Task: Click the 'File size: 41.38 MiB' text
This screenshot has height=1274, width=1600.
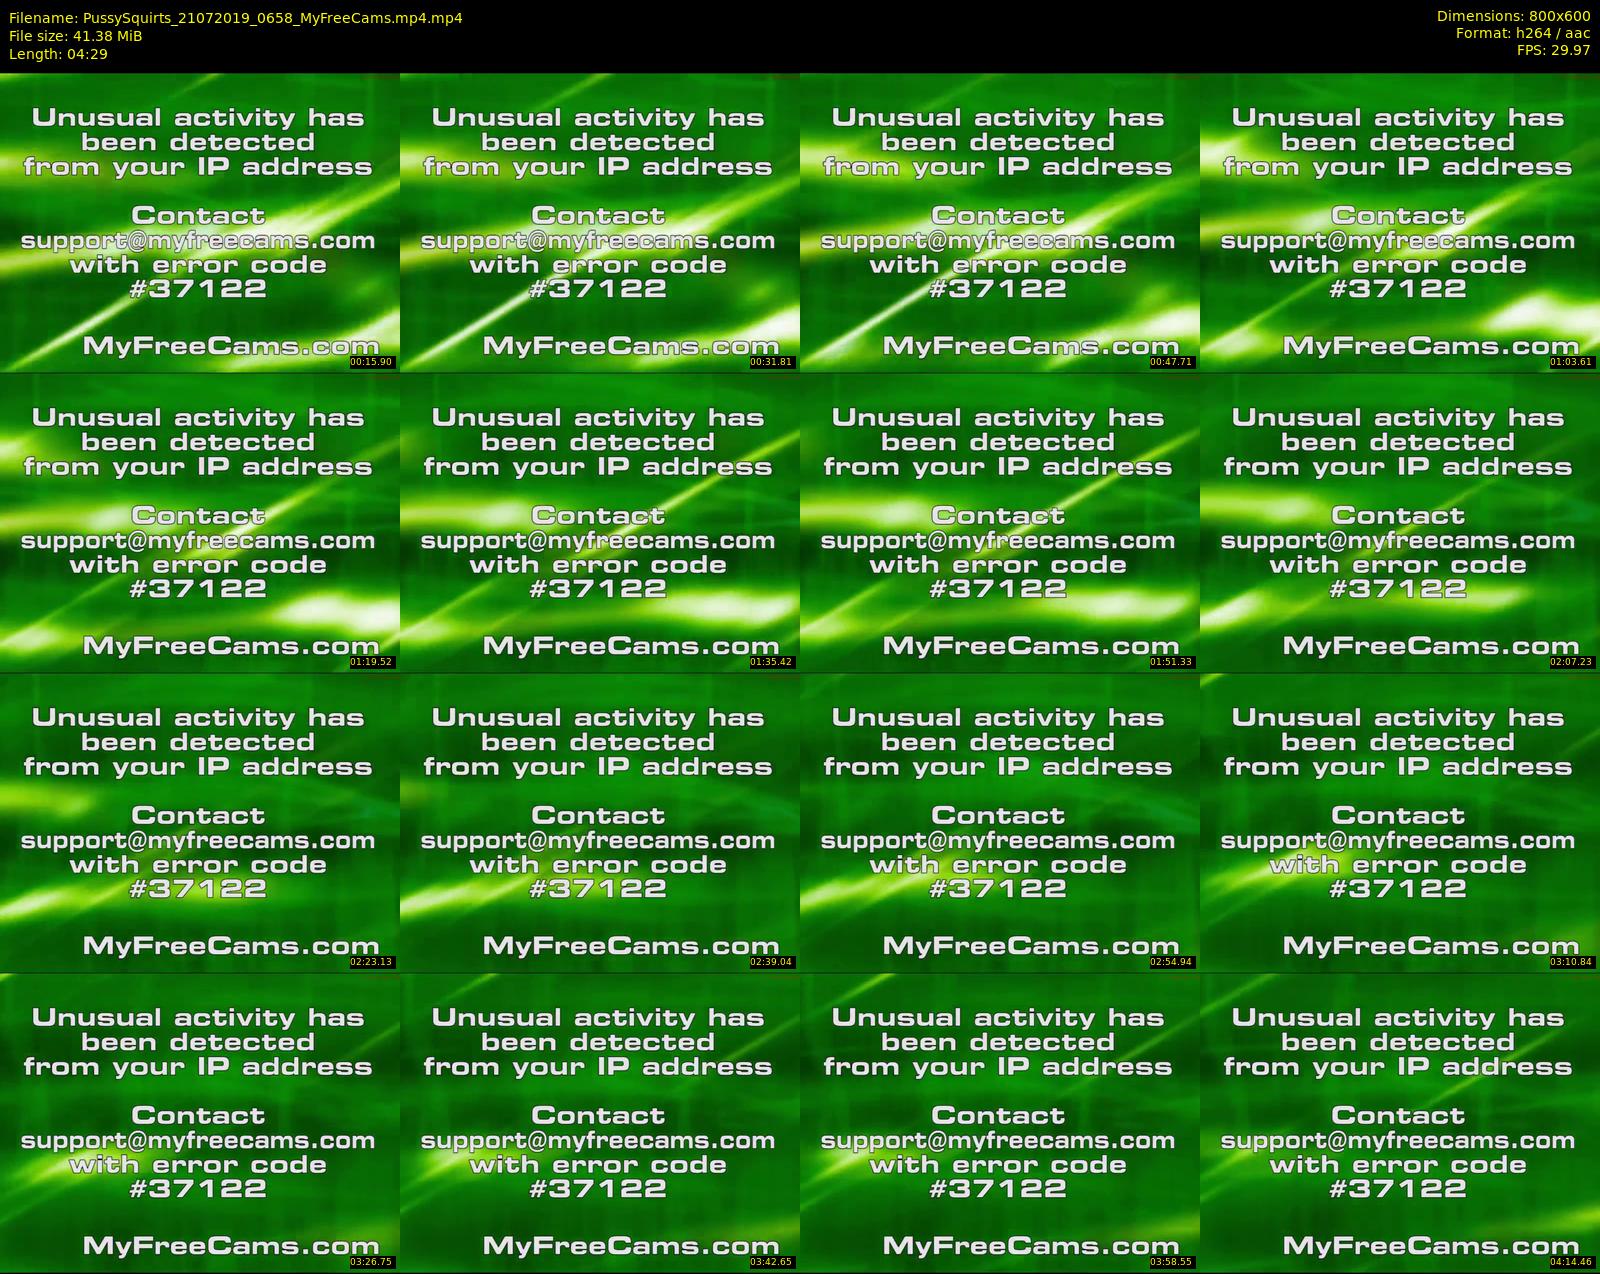Action: click(76, 36)
